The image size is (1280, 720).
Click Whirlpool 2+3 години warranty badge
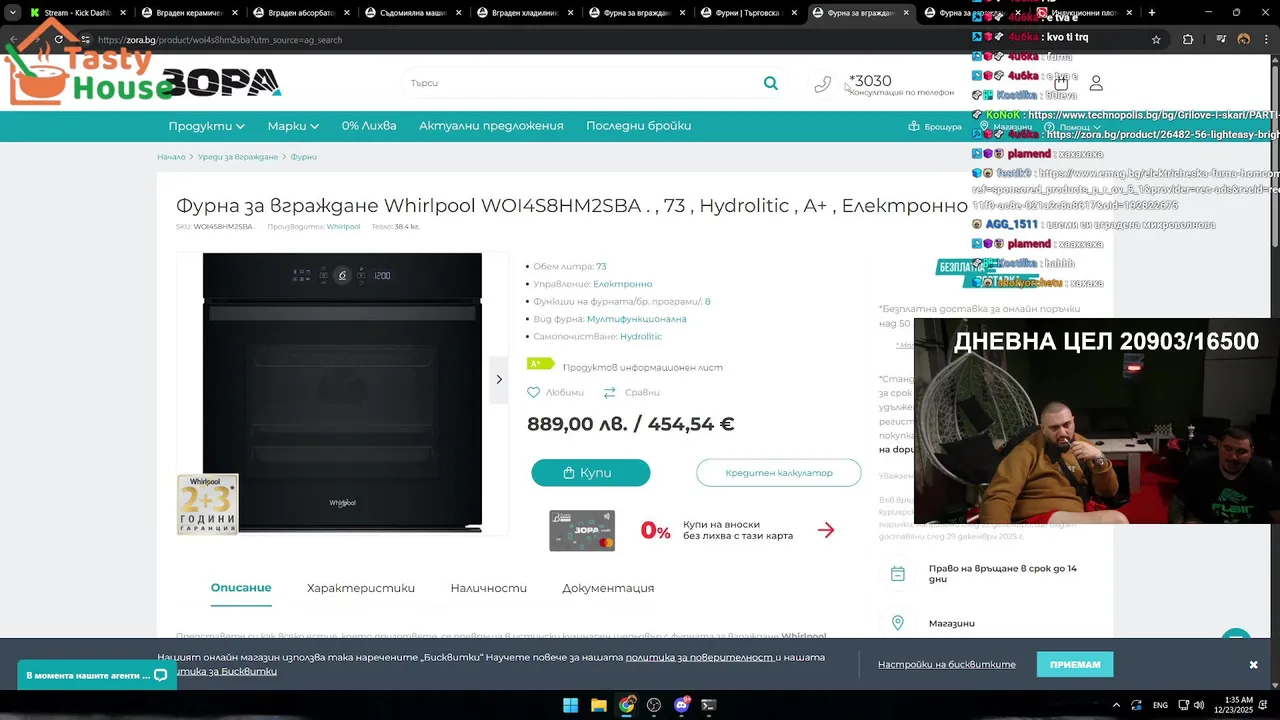coord(208,504)
